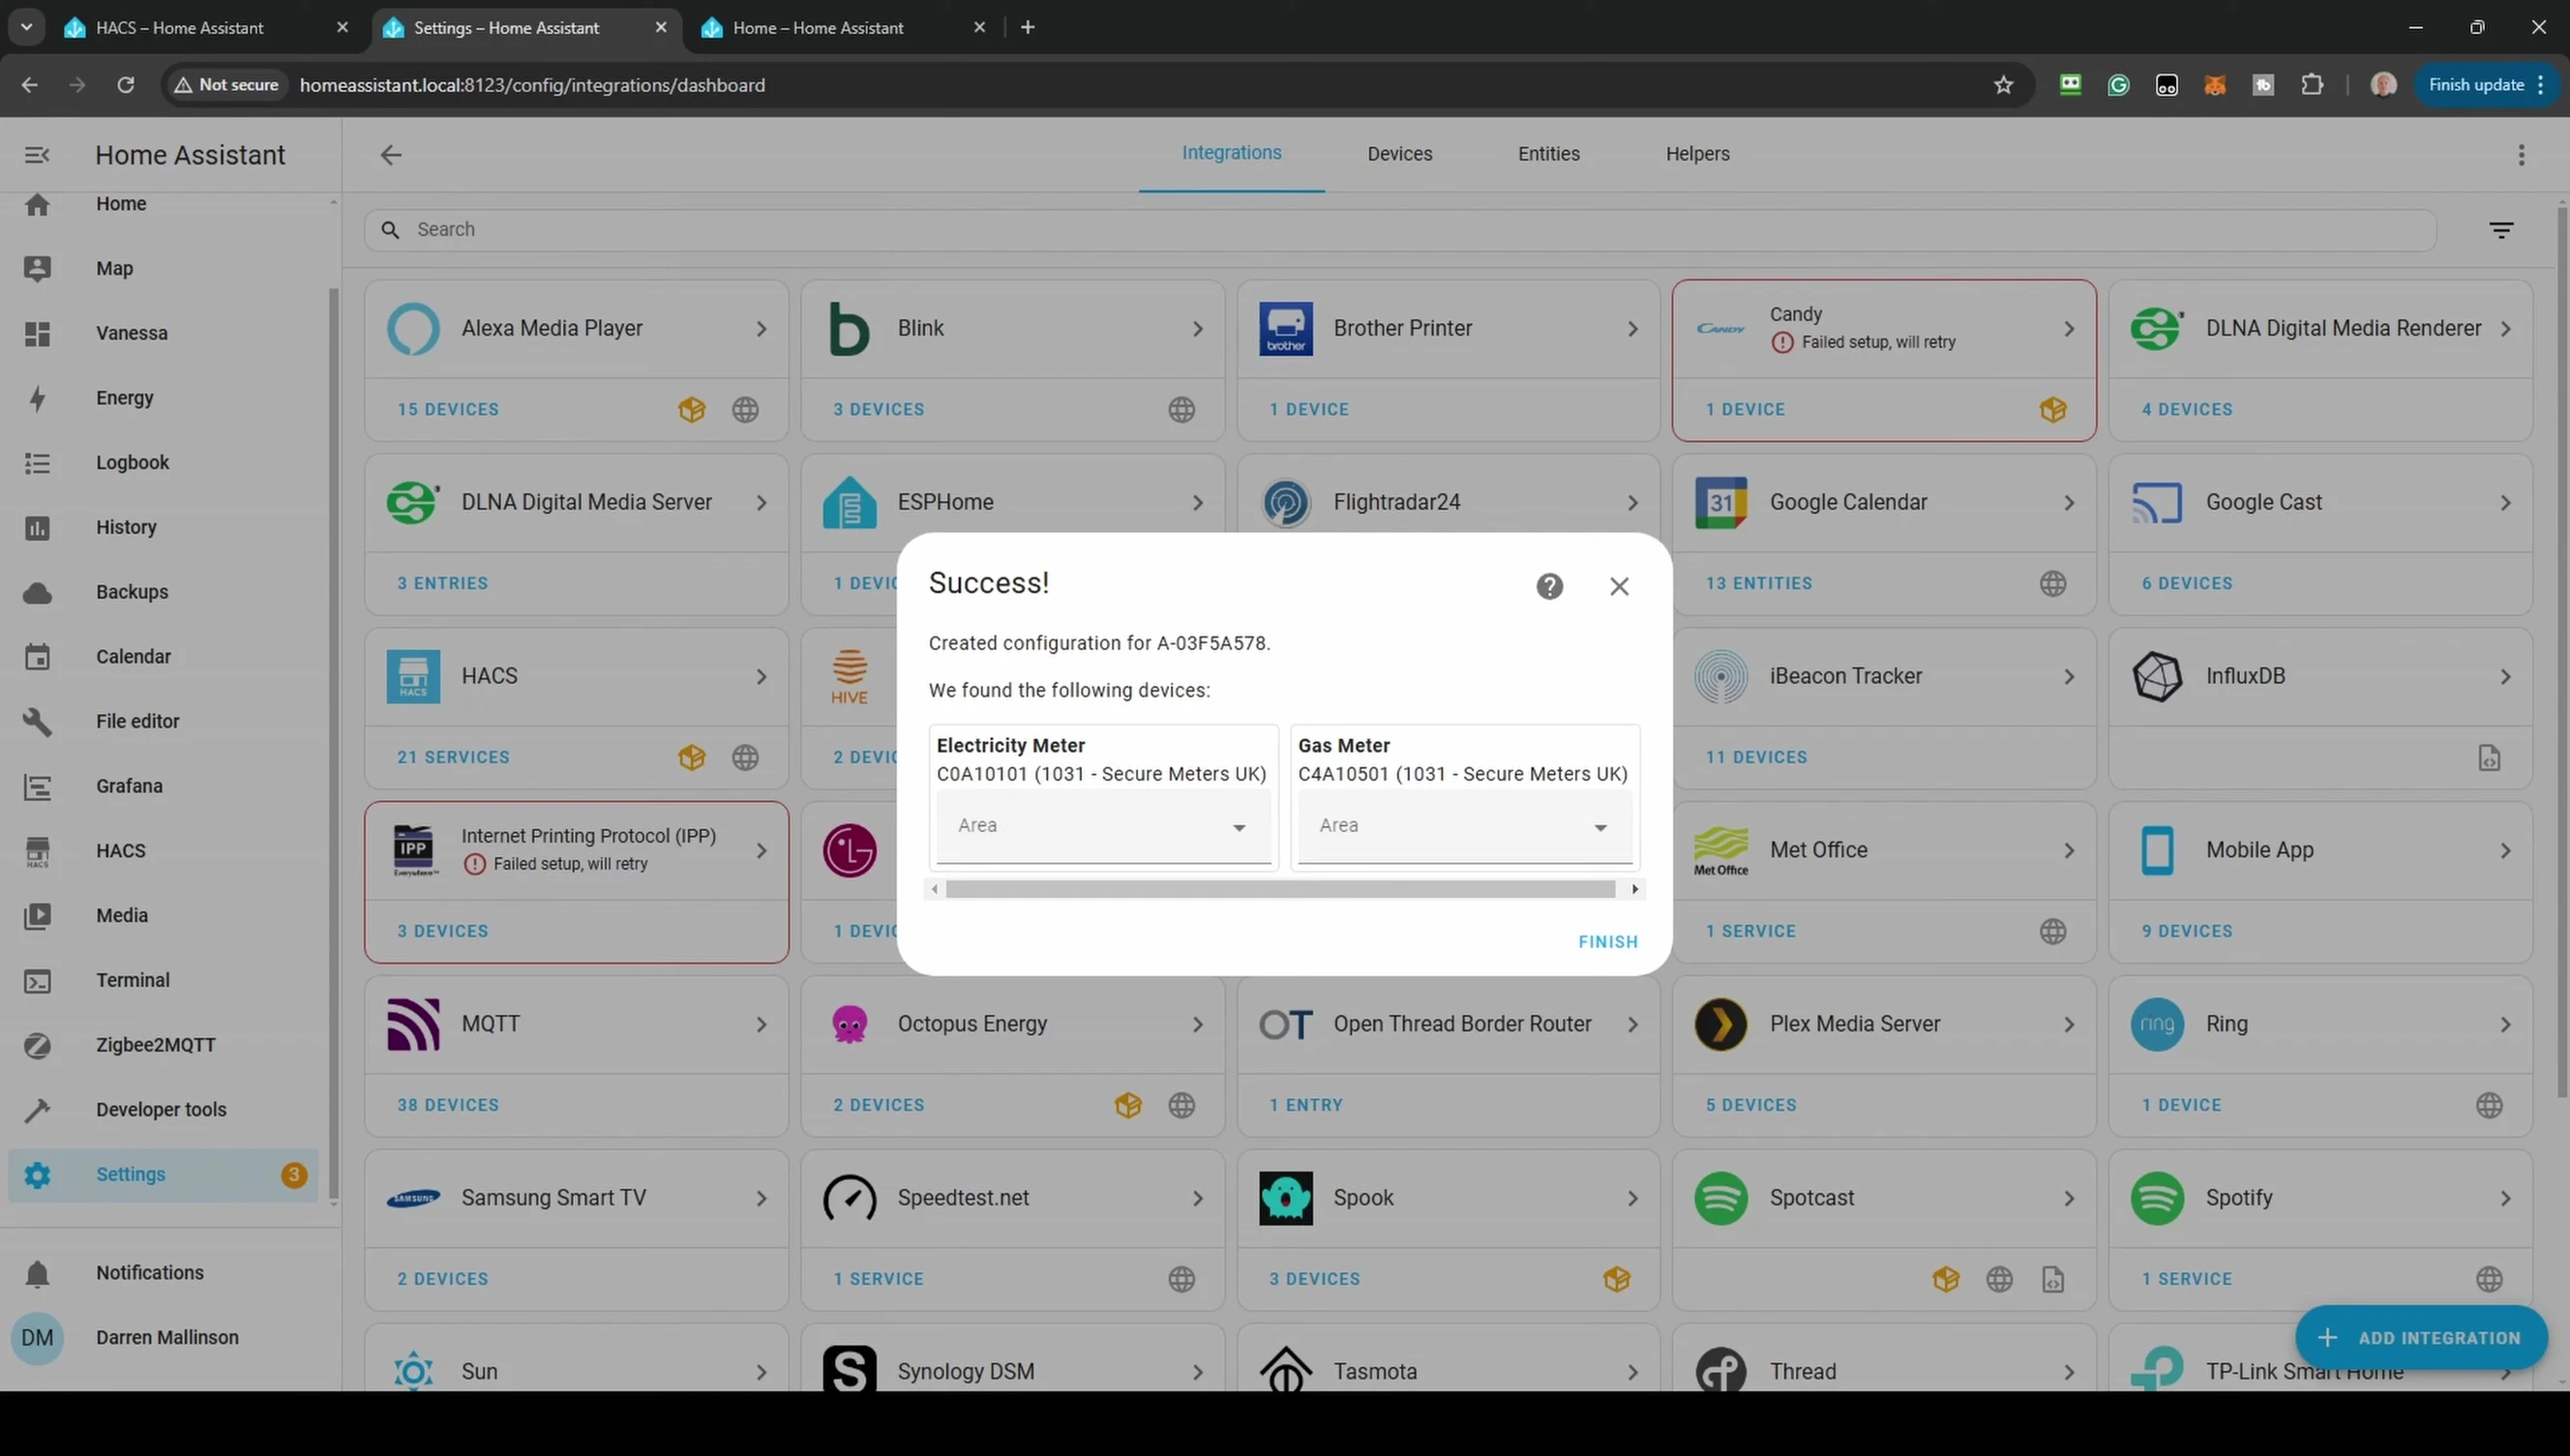Open Terminal from the sidebar
2570x1456 pixels.
point(163,980)
